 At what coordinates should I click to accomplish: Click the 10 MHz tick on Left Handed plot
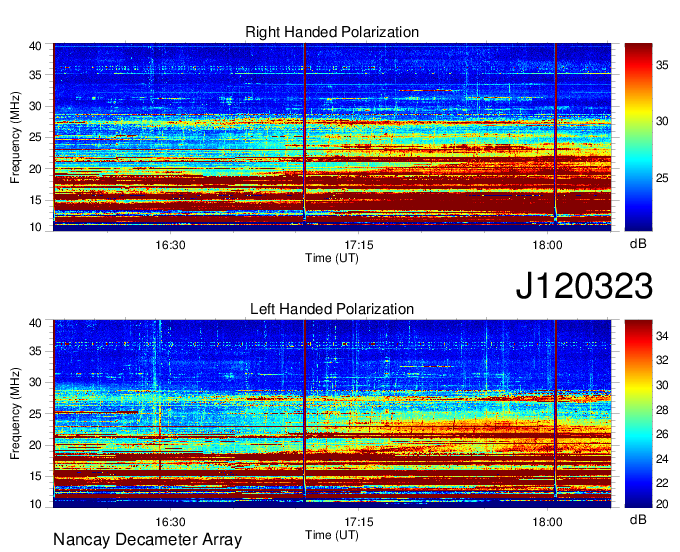(35, 504)
